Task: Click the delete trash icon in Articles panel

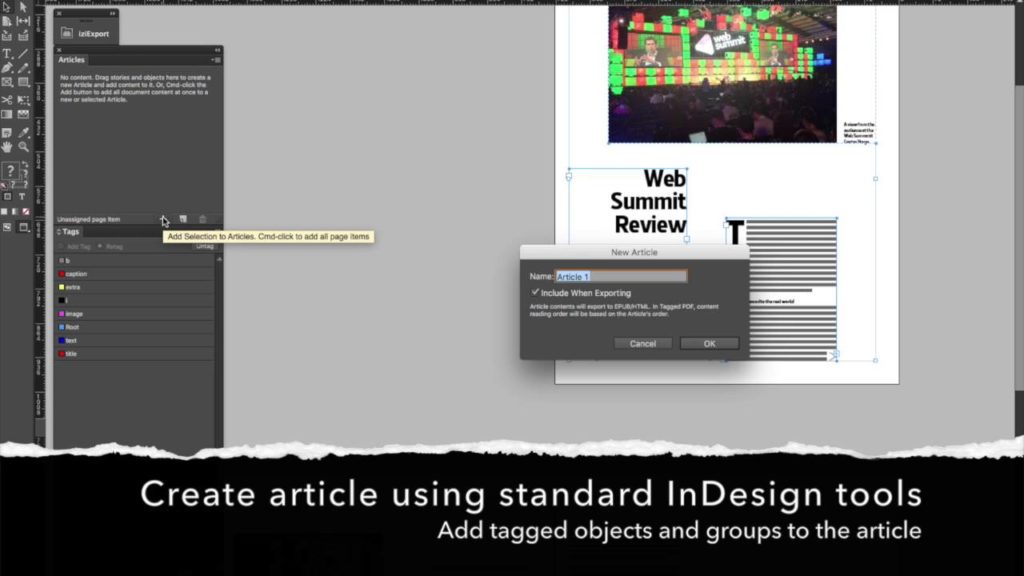Action: 203,218
